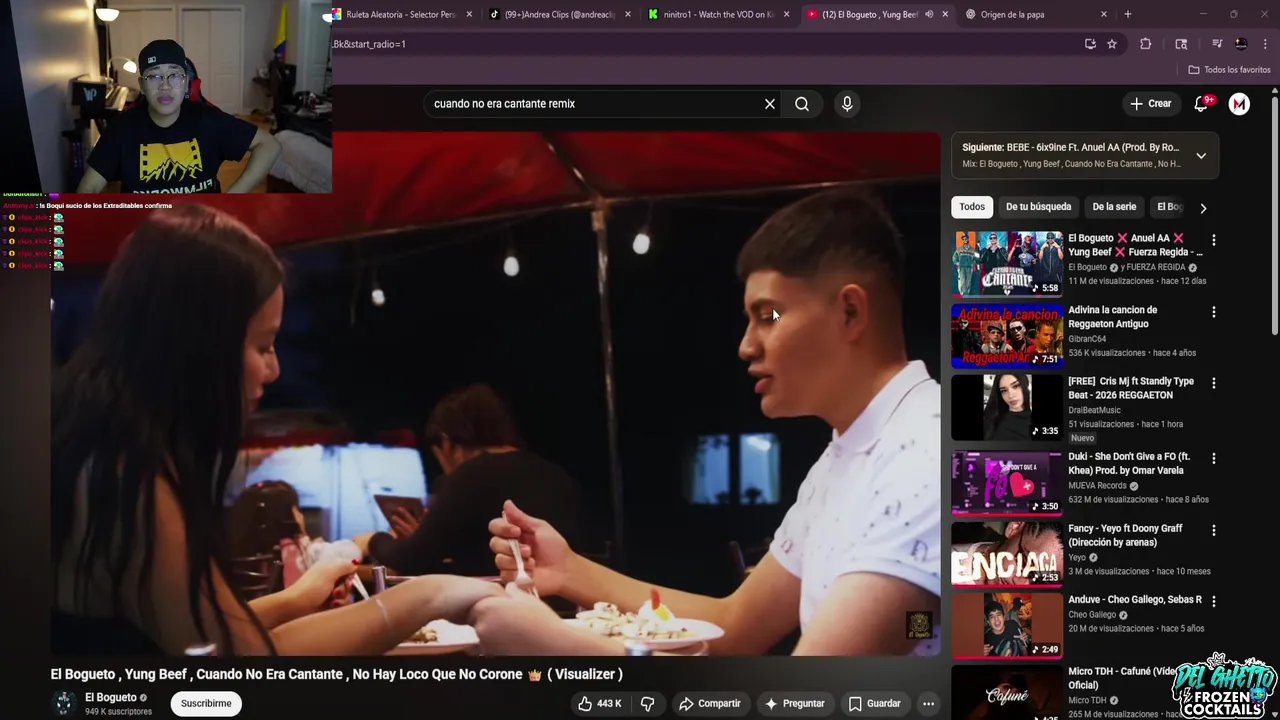Select the partially visible El Bog chip
This screenshot has height=720, width=1280.
pos(1170,207)
